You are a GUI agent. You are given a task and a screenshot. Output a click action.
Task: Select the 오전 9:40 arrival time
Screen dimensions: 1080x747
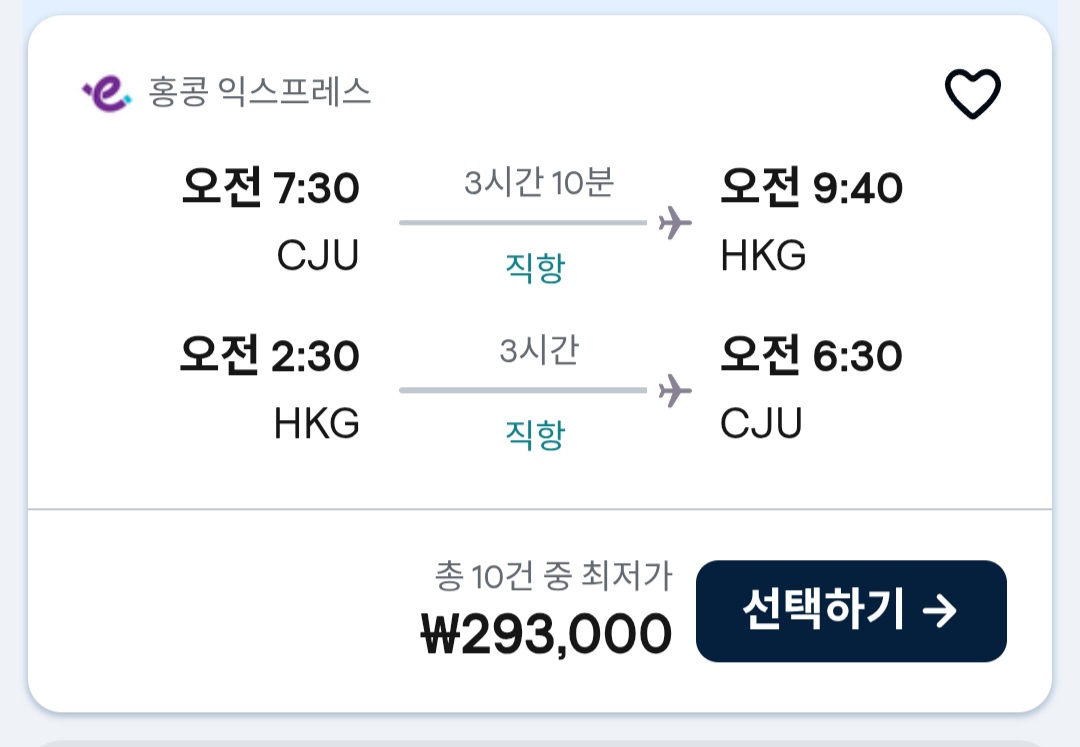811,188
